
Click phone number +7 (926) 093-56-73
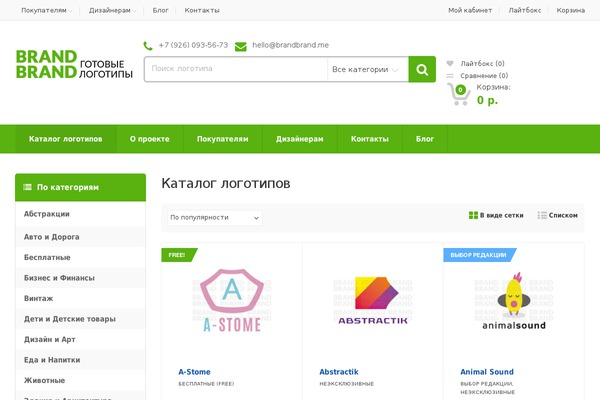click(193, 45)
